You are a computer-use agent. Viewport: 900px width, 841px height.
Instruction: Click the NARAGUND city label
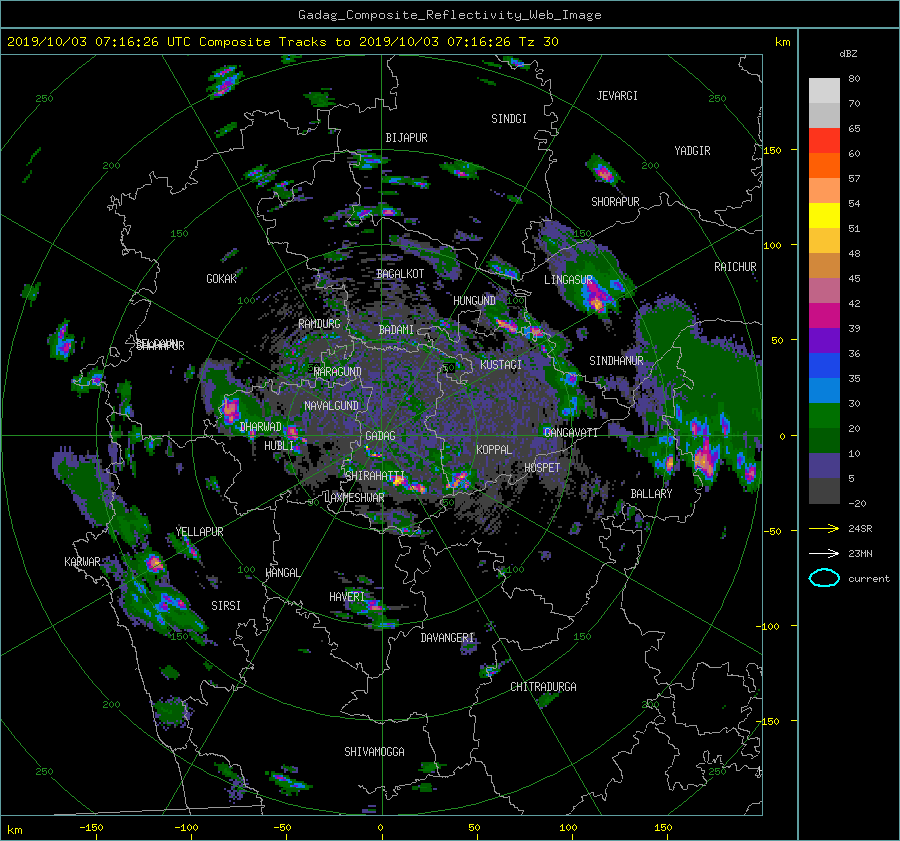[x=338, y=372]
